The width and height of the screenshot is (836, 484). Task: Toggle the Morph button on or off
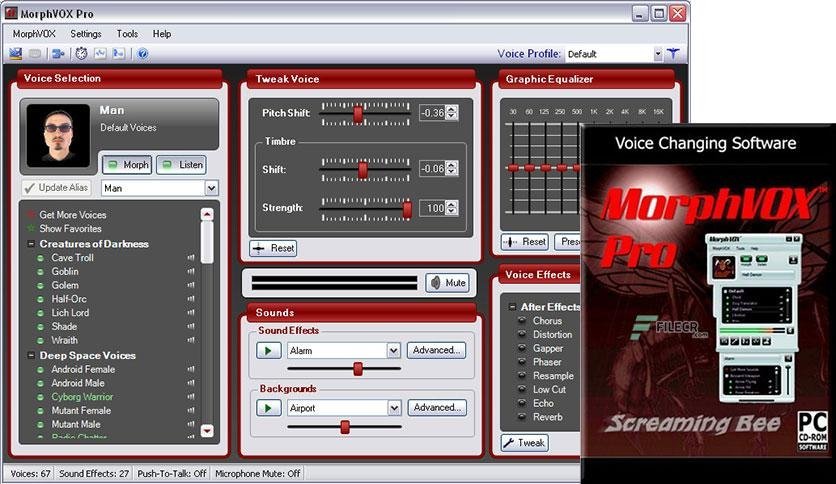coord(127,165)
